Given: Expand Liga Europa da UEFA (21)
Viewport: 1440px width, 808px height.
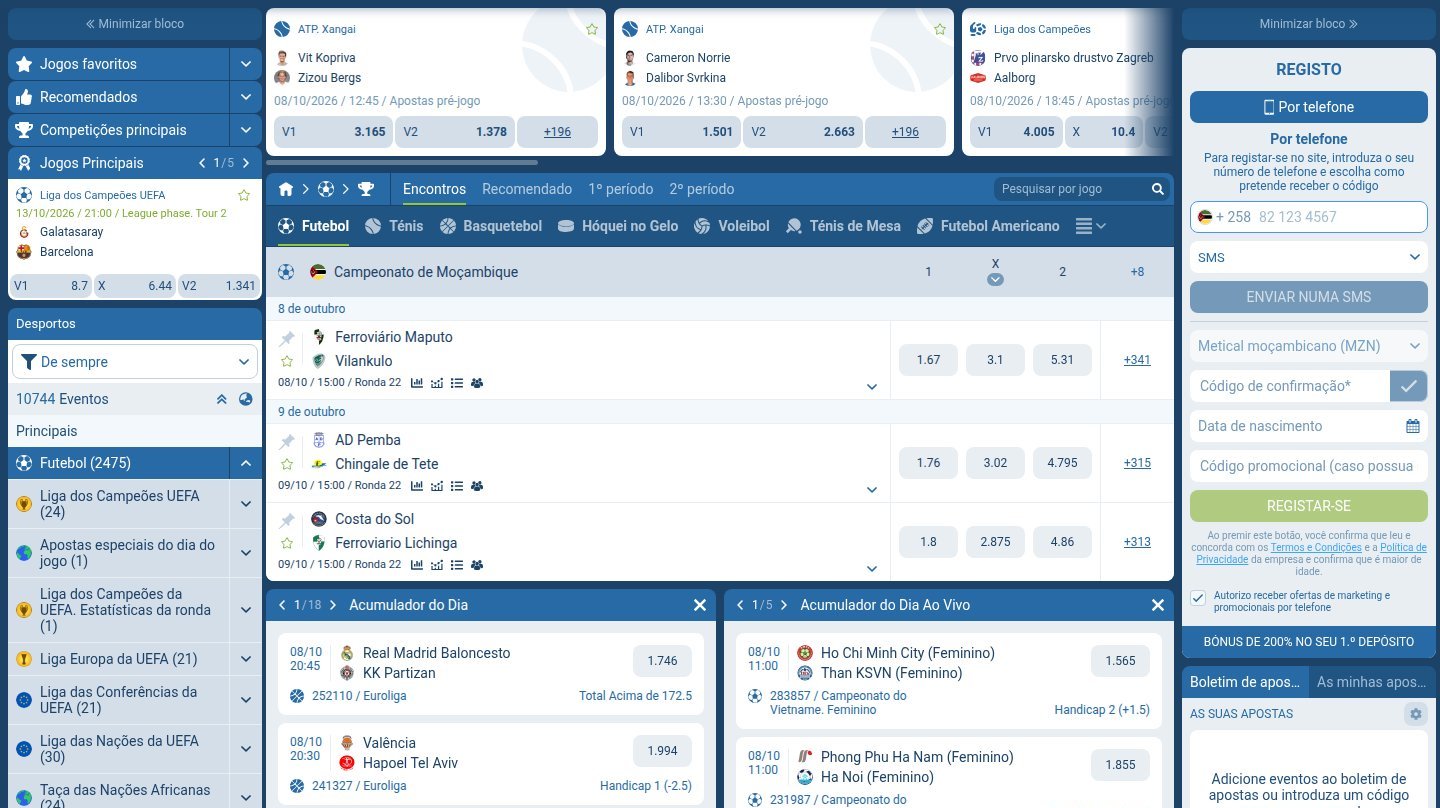Looking at the screenshot, I should [245, 659].
